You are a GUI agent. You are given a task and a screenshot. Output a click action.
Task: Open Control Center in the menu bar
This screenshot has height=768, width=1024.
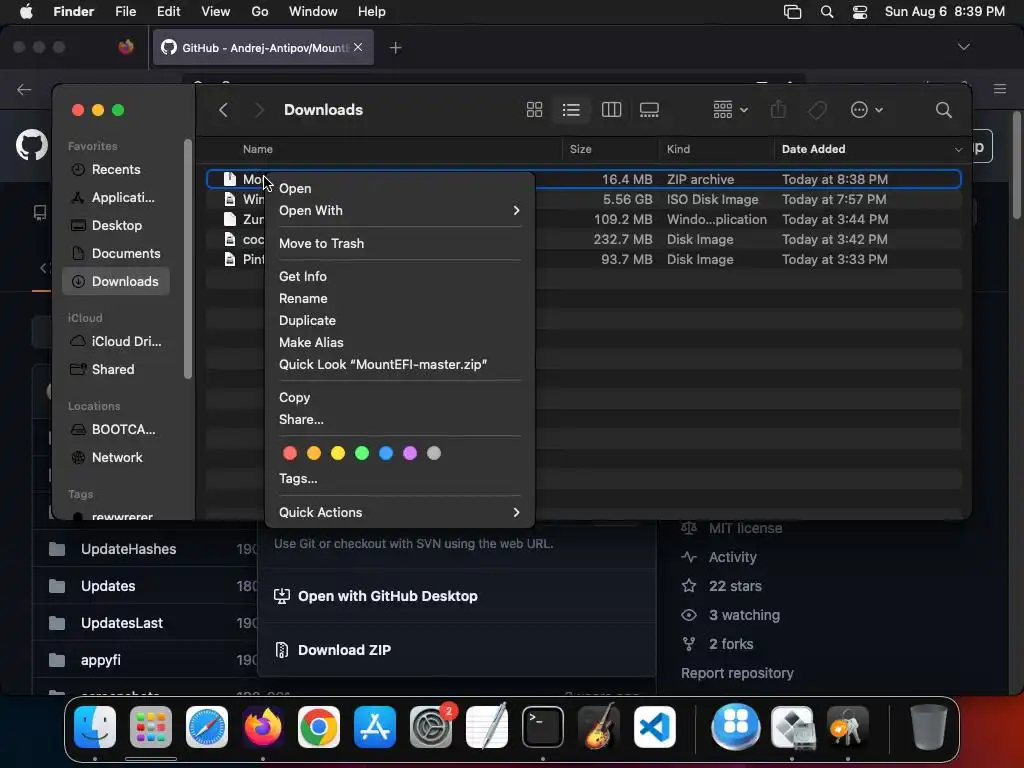pyautogui.click(x=860, y=12)
